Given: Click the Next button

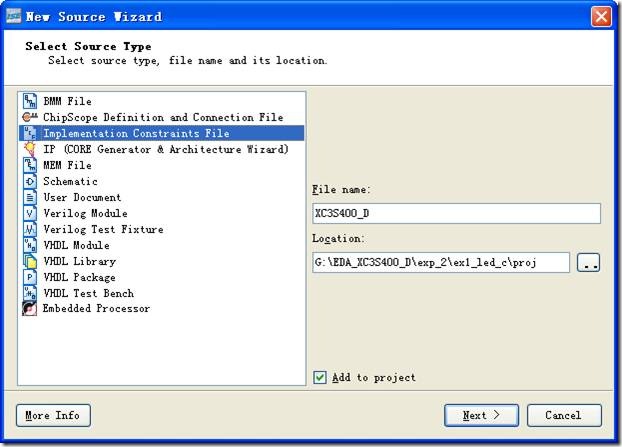Looking at the screenshot, I should pos(480,415).
